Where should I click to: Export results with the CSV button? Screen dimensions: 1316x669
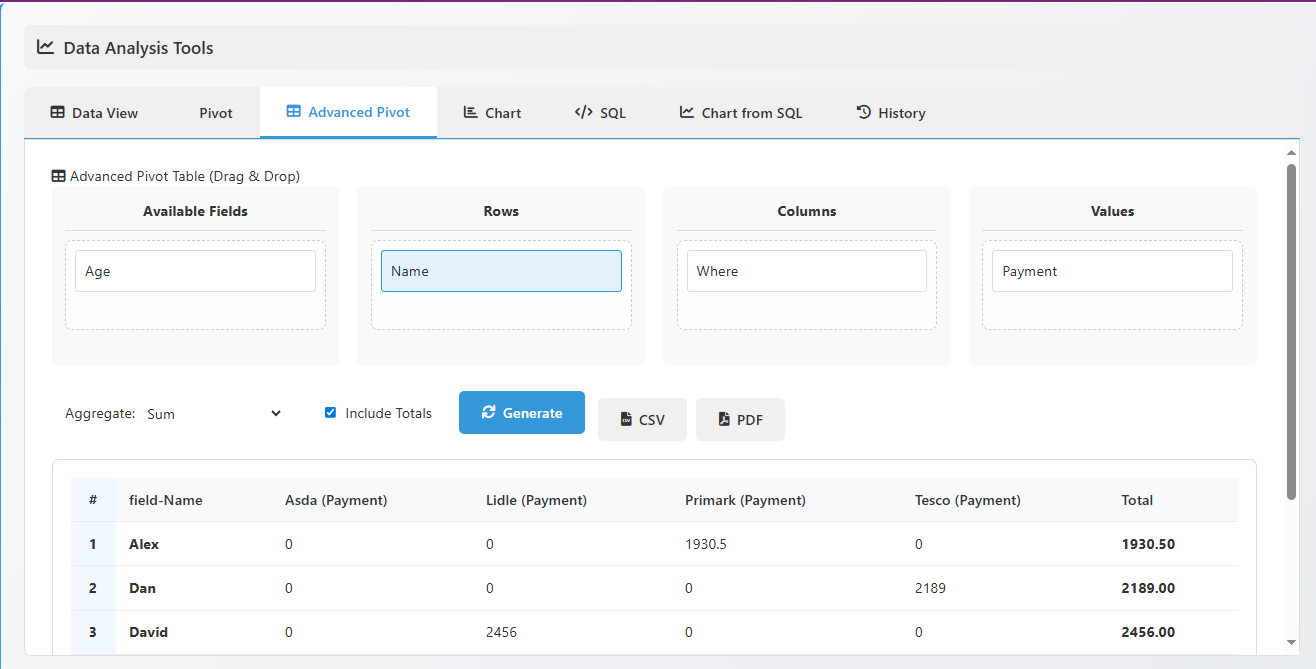642,419
